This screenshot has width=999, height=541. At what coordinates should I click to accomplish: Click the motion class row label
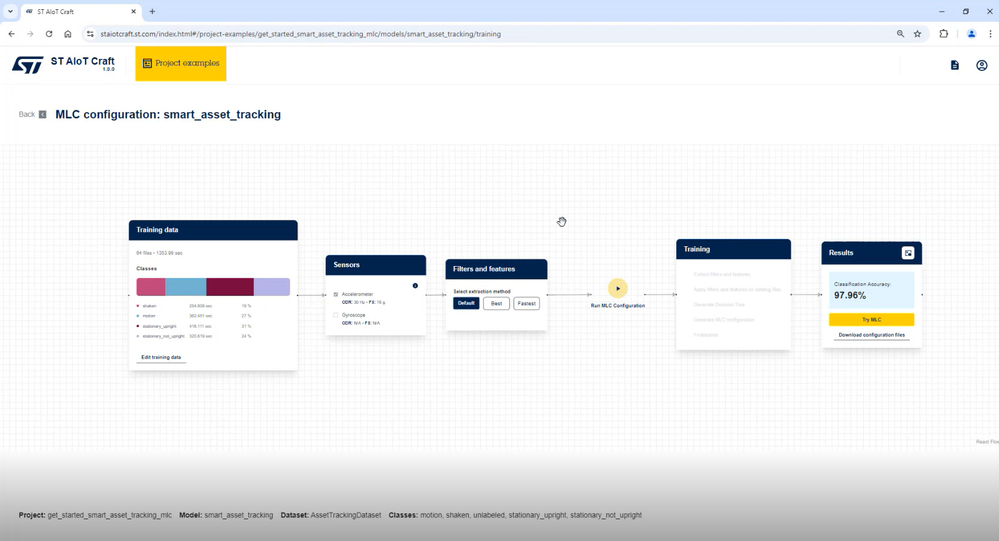click(149, 316)
